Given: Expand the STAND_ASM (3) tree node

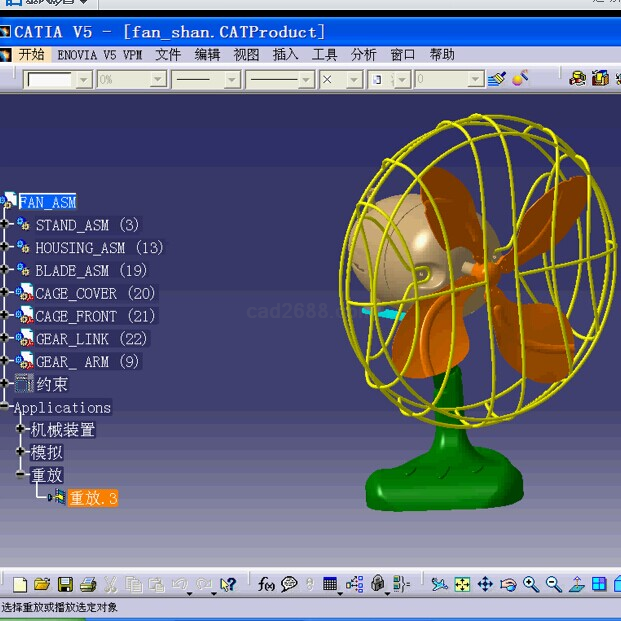Looking at the screenshot, I should (x=5, y=225).
